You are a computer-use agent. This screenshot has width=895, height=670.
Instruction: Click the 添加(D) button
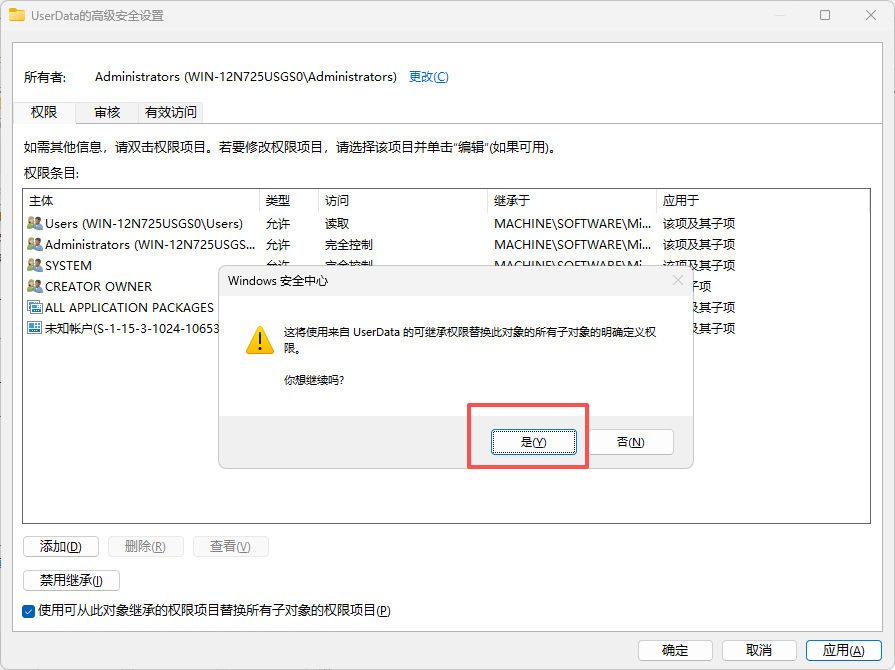60,546
